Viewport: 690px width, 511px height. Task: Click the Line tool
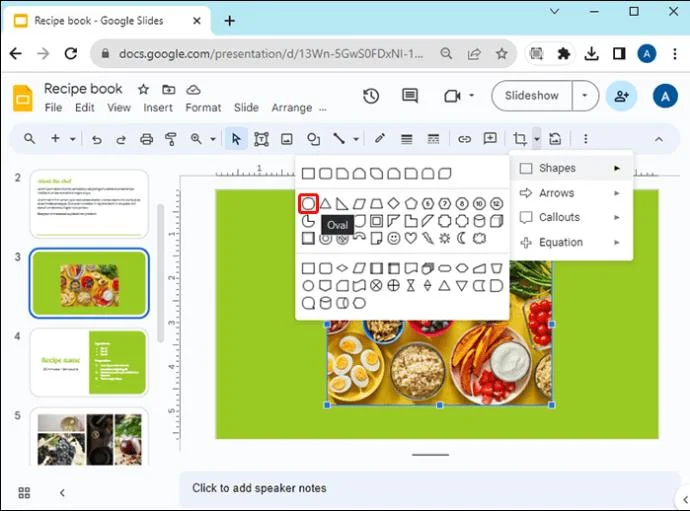[x=339, y=139]
